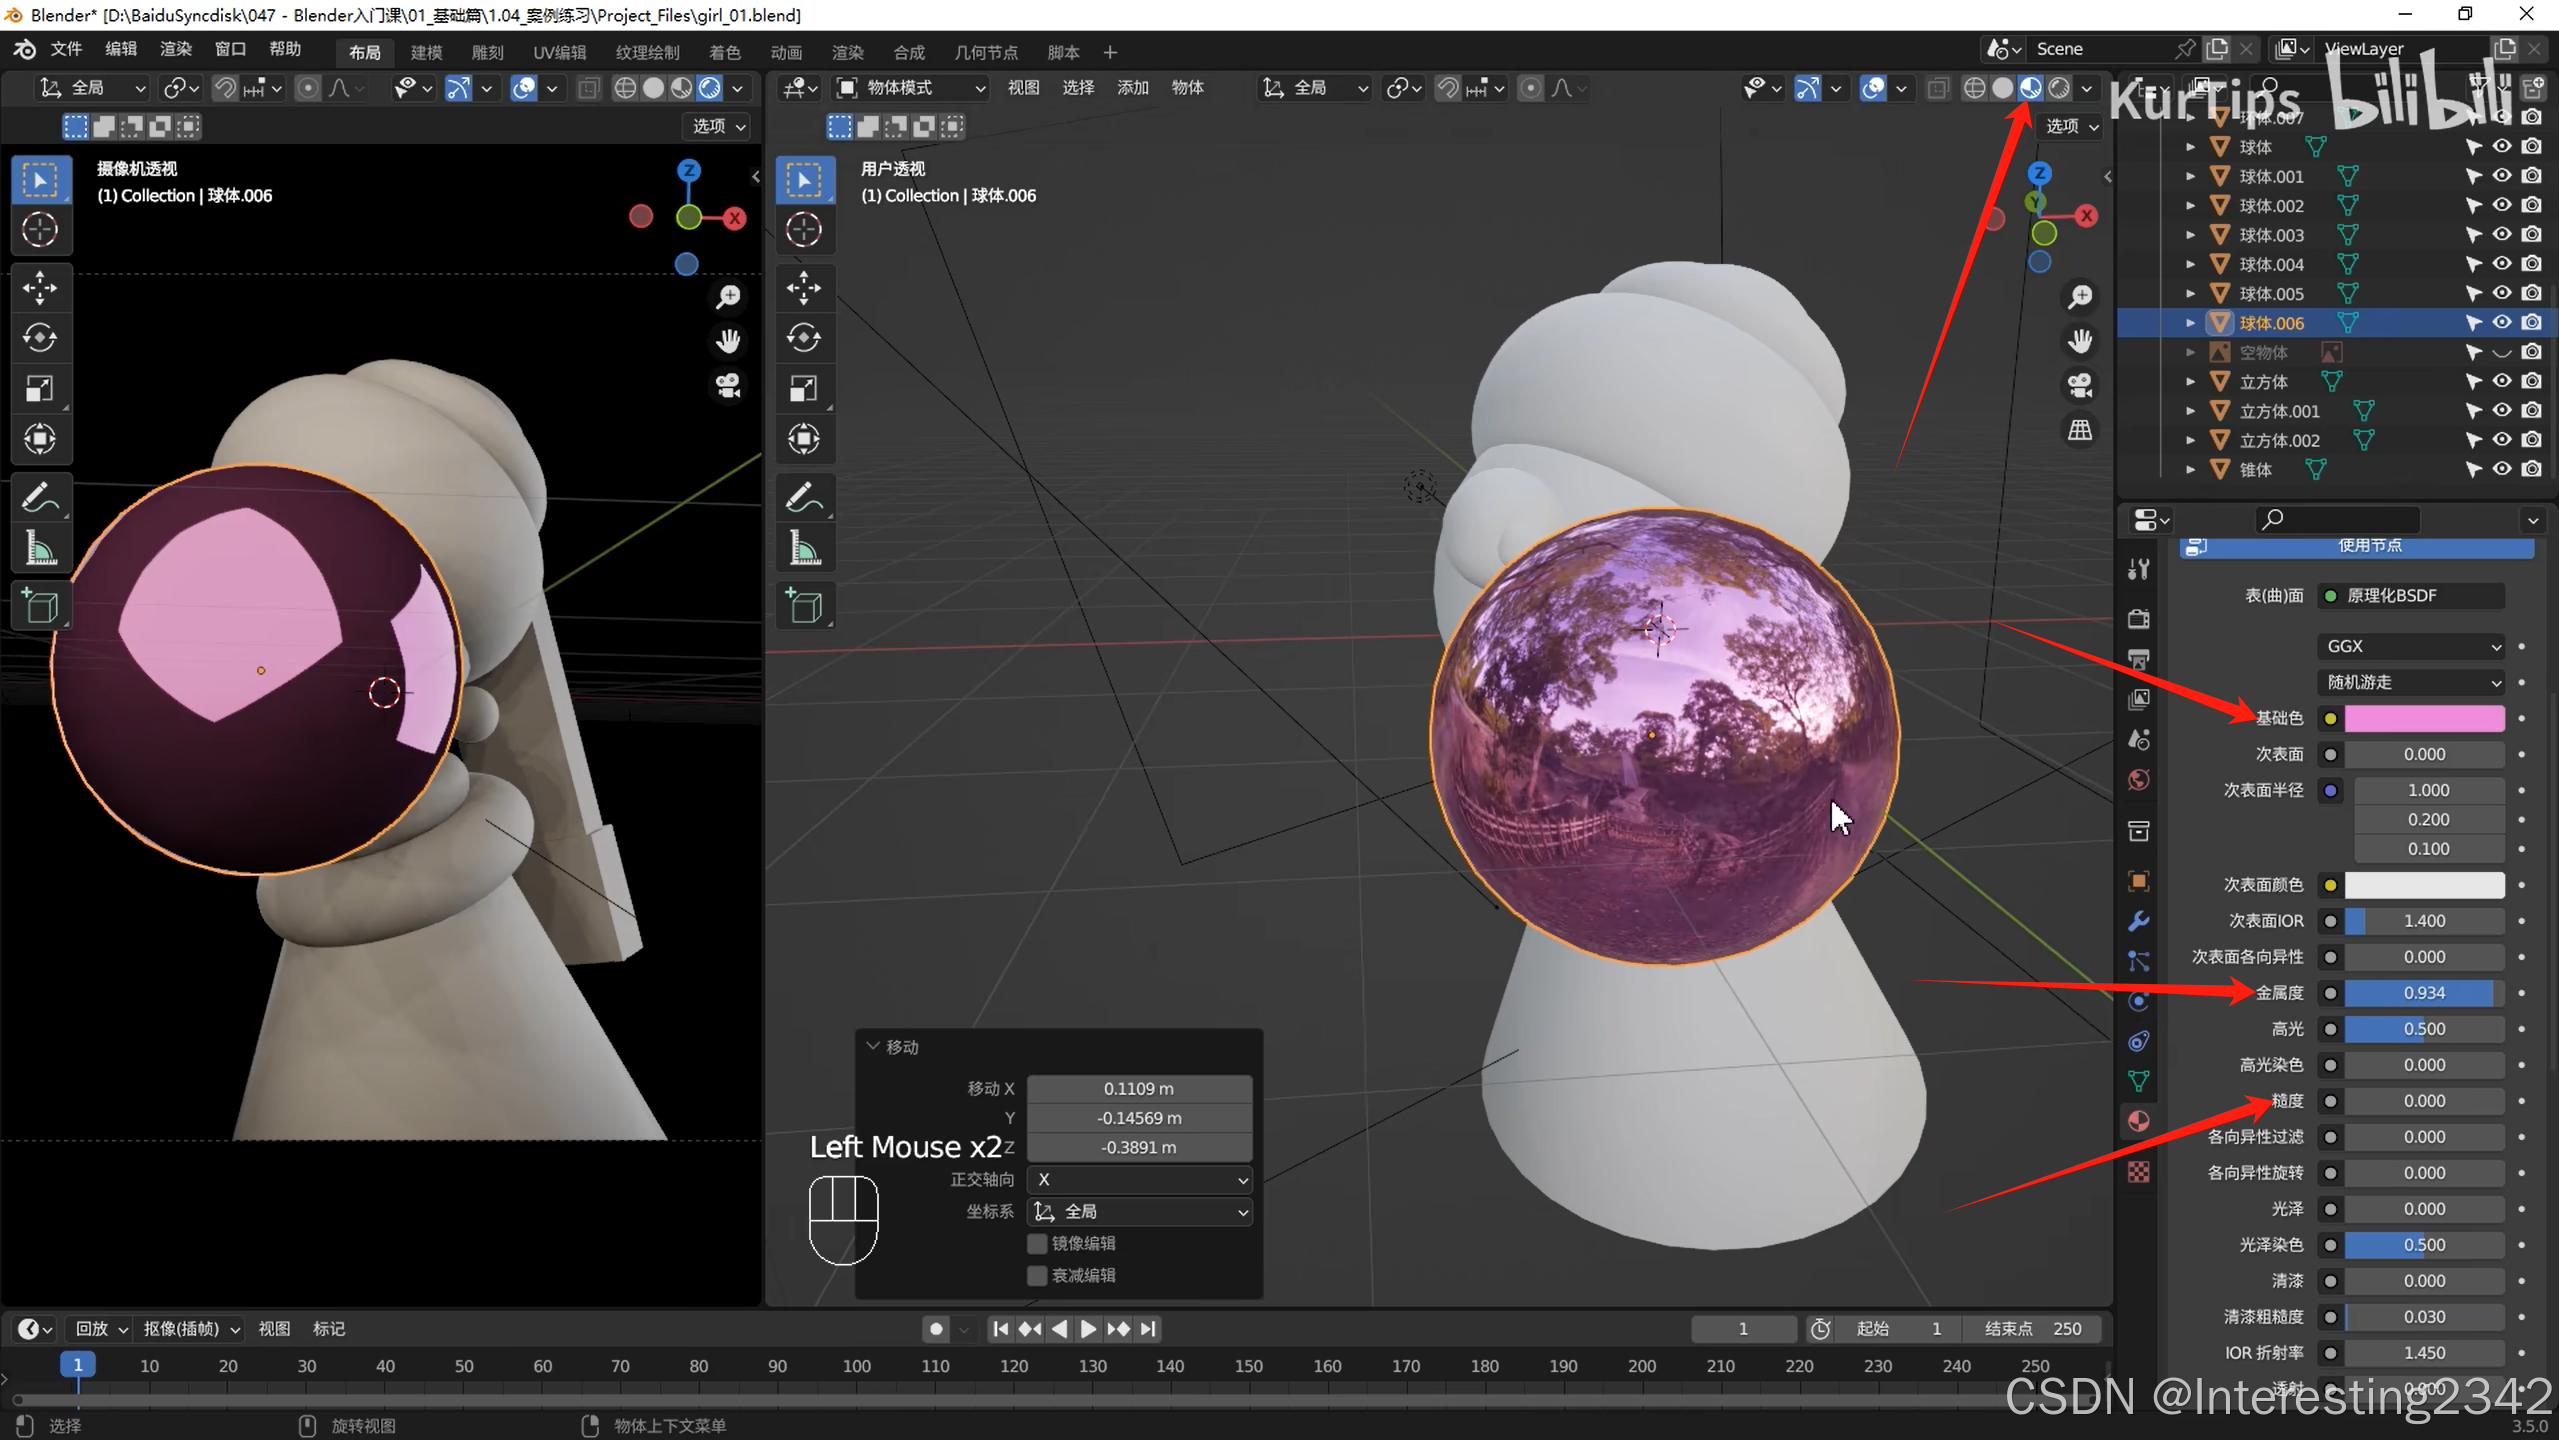
Task: Expand the 立方体.001 outliner item
Action: 2191,411
